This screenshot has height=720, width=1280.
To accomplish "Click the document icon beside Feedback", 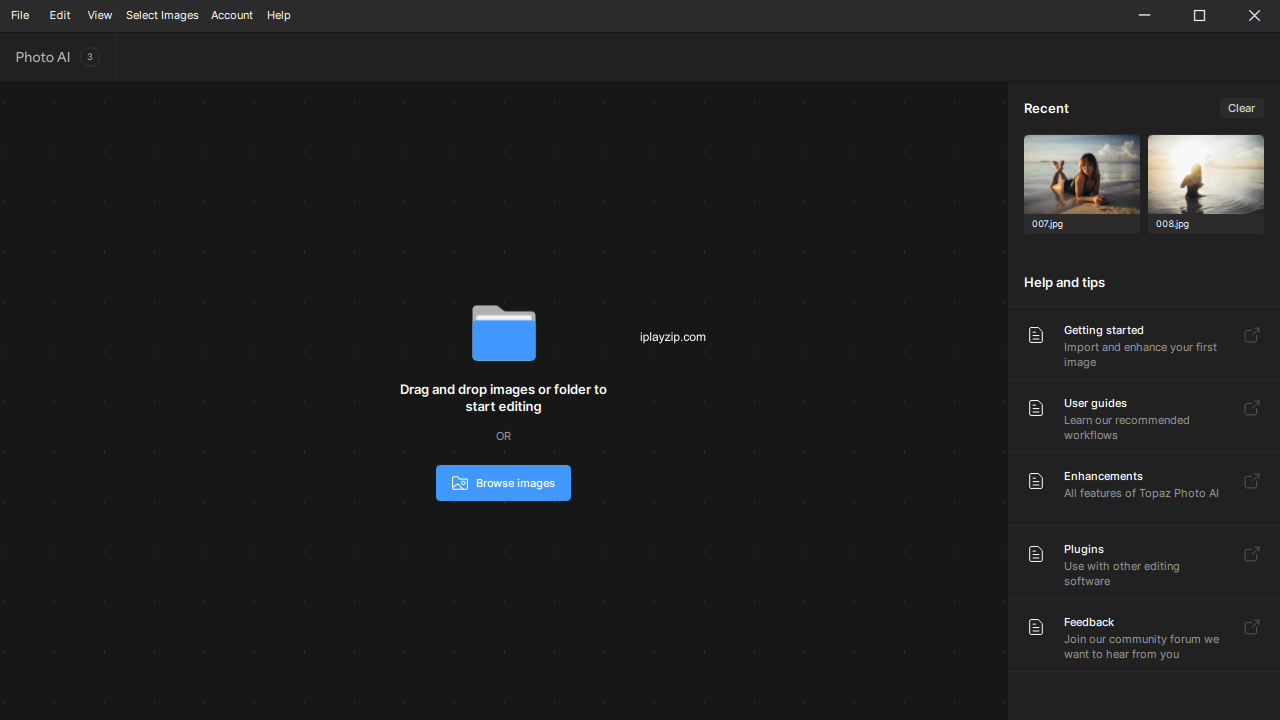I will click(x=1036, y=627).
